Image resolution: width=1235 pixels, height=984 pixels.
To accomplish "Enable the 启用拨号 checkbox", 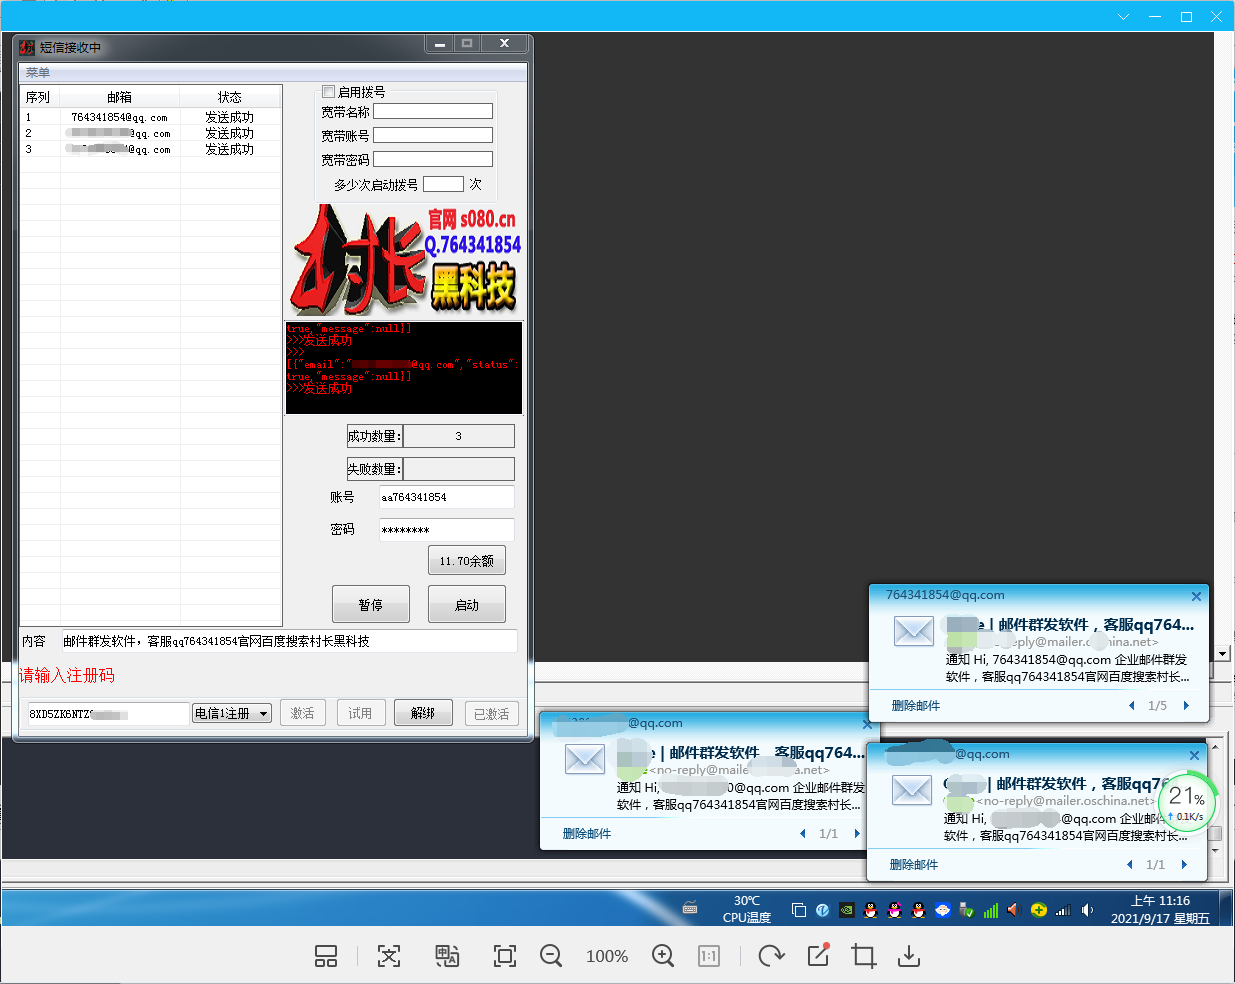I will pos(328,91).
